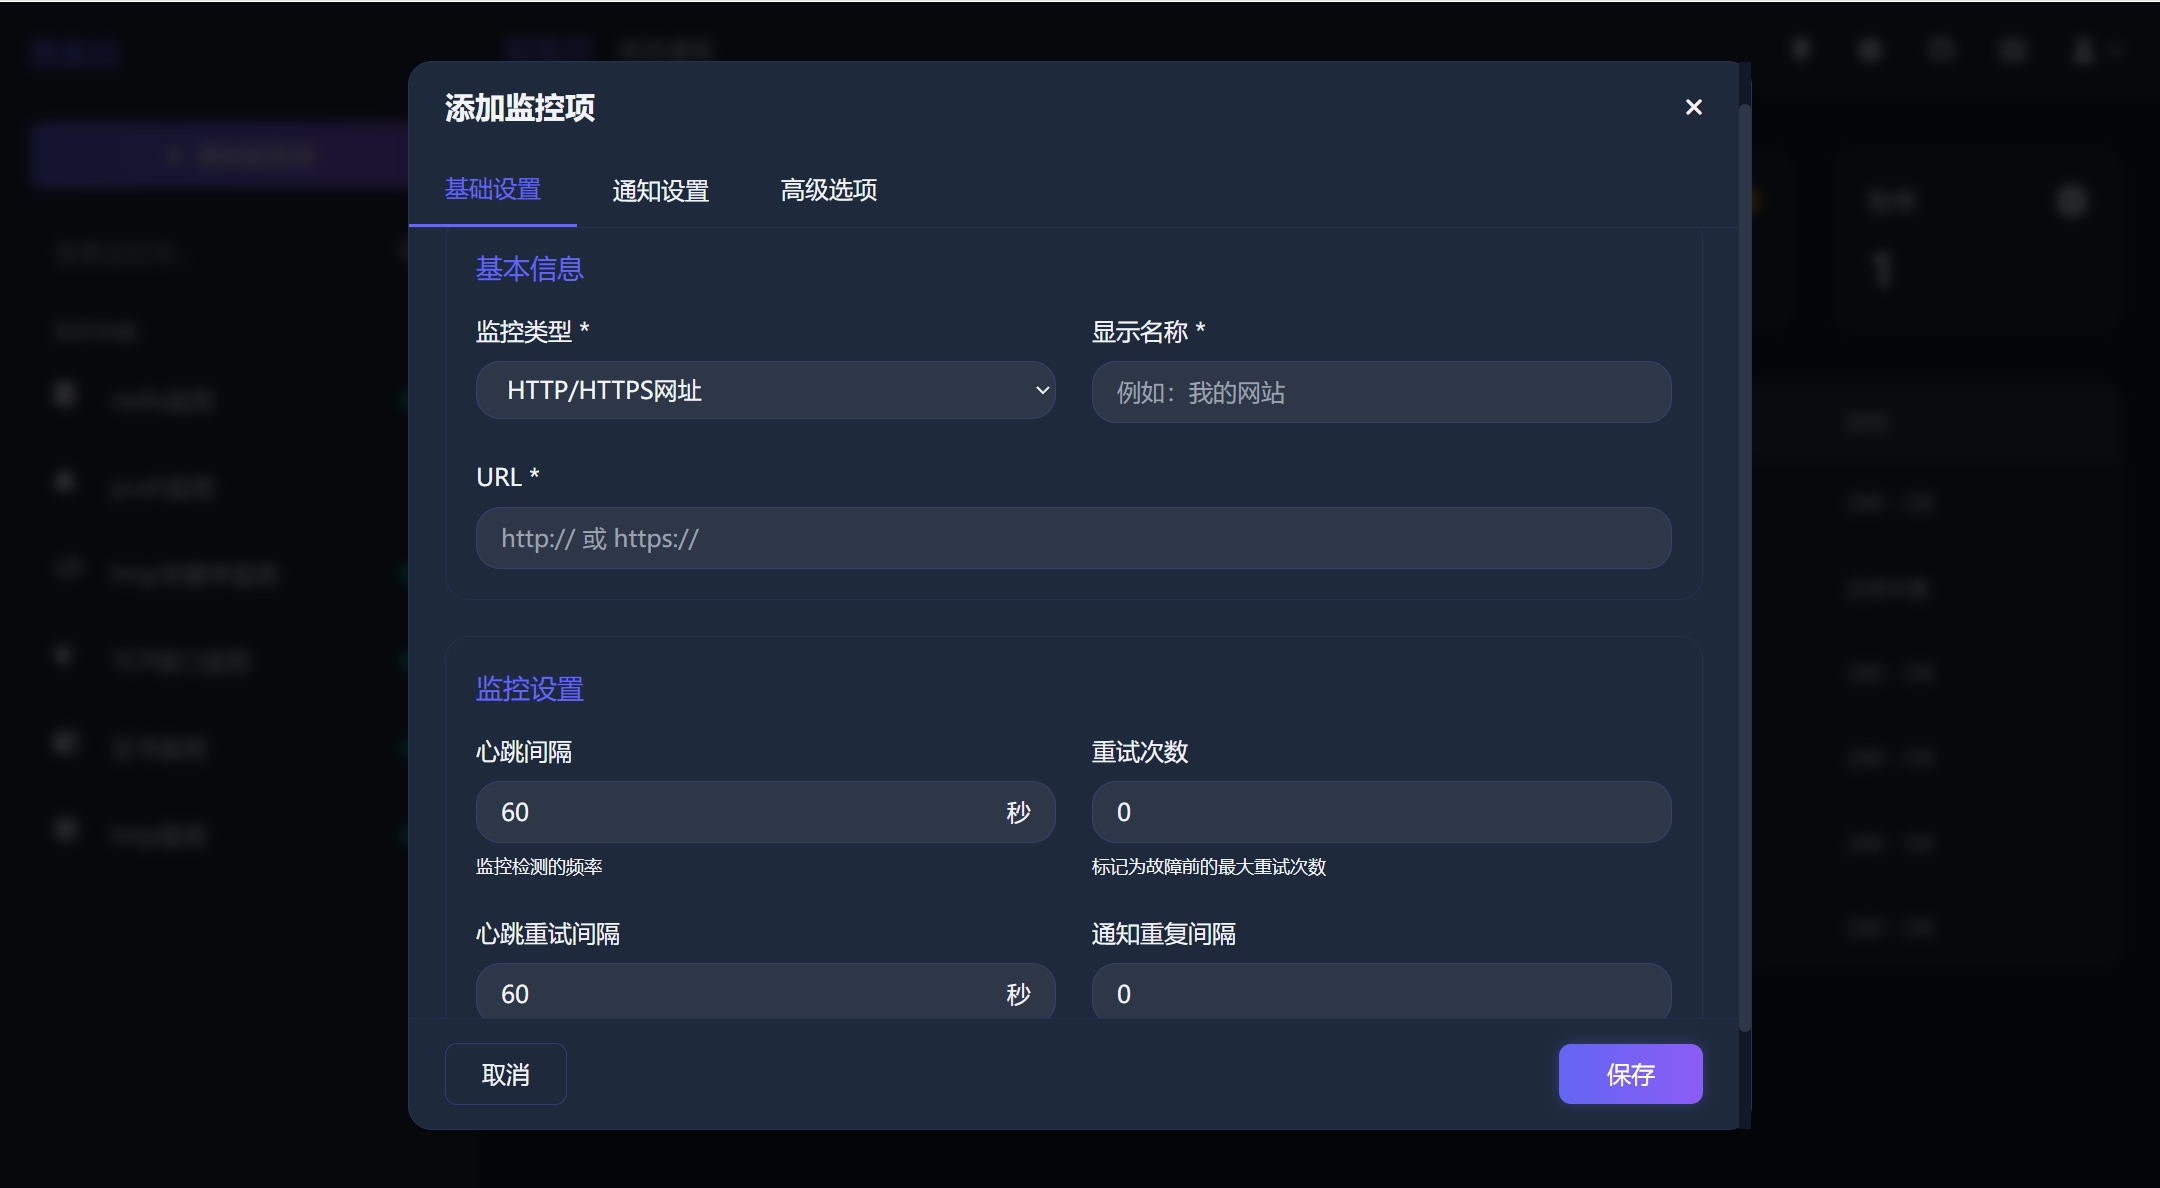Edit the 重试次数 value of 0

pyautogui.click(x=1380, y=812)
